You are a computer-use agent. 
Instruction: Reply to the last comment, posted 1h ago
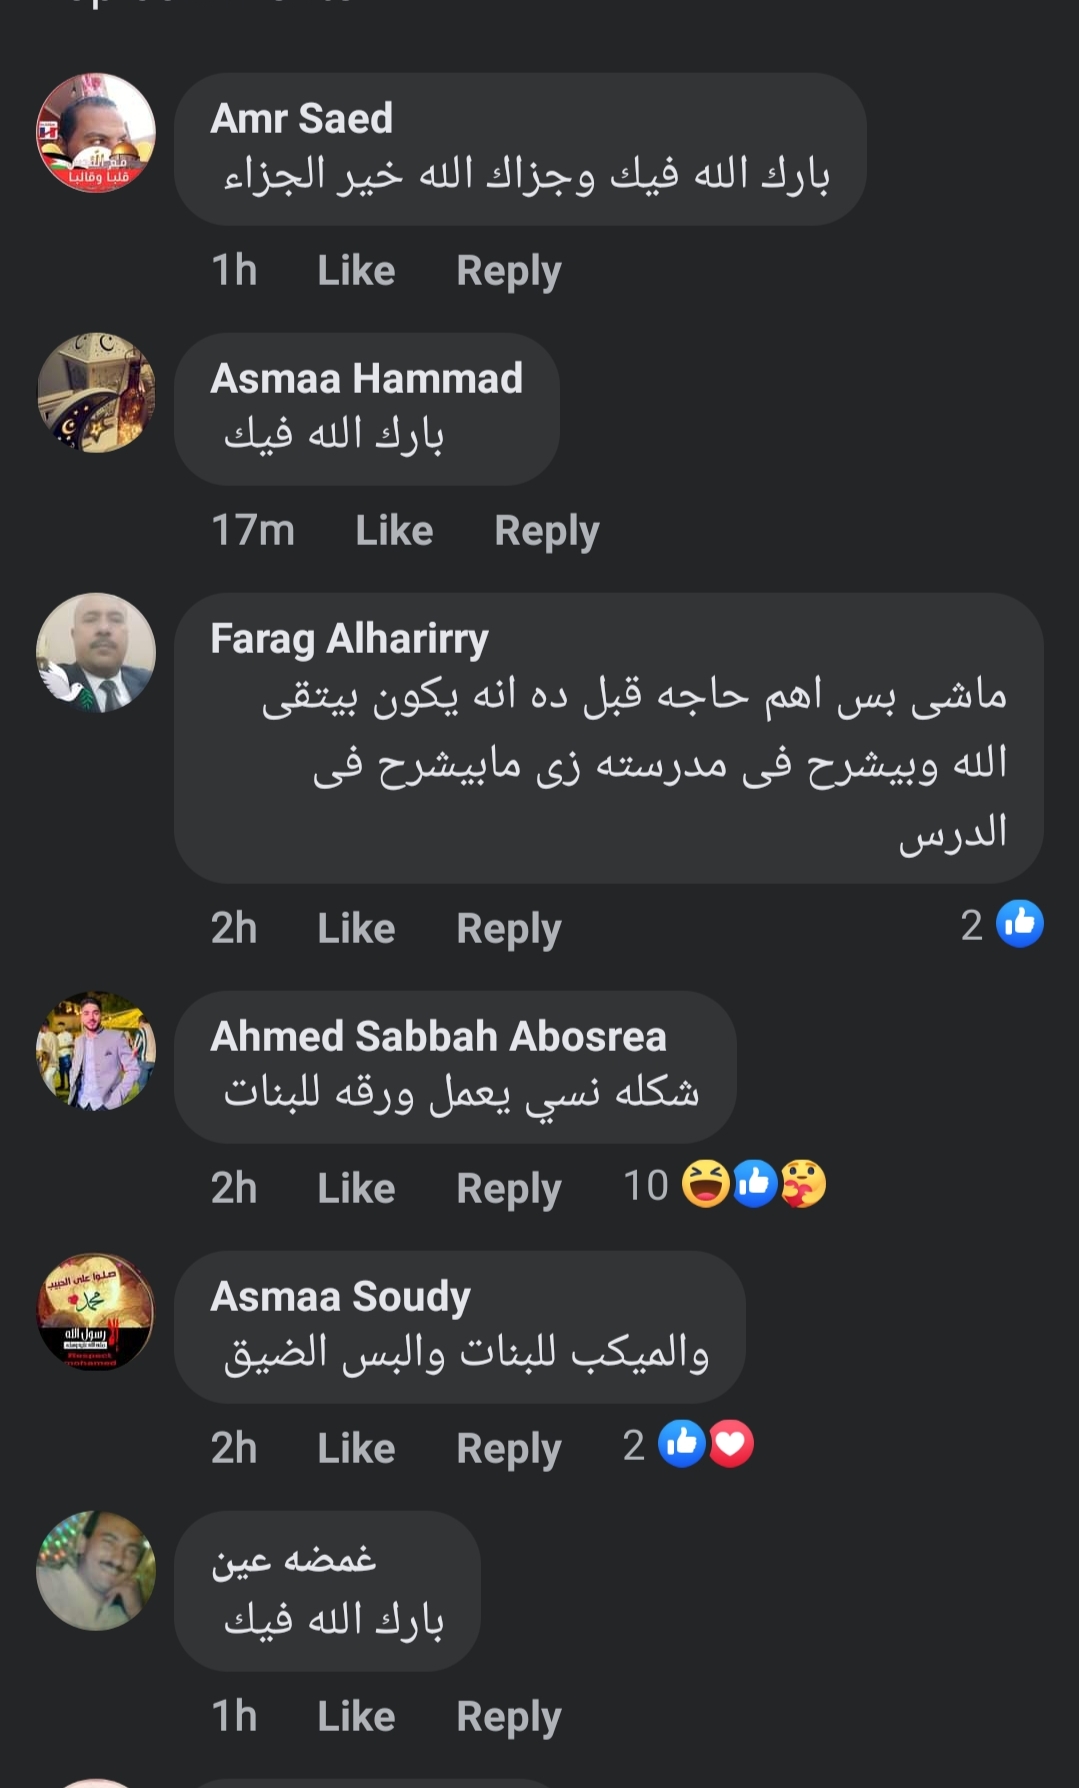point(508,1717)
